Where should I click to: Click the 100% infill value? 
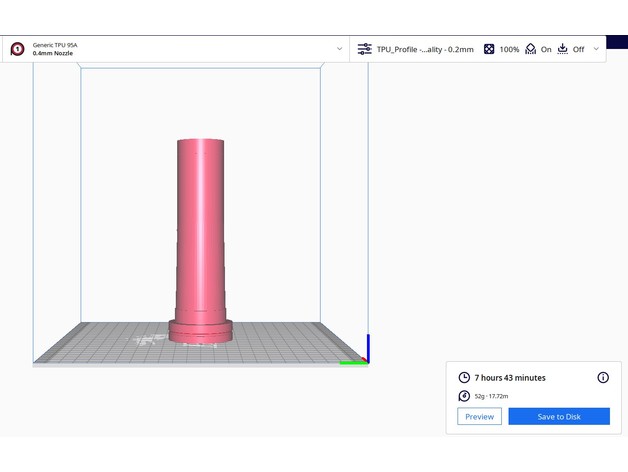(x=509, y=49)
